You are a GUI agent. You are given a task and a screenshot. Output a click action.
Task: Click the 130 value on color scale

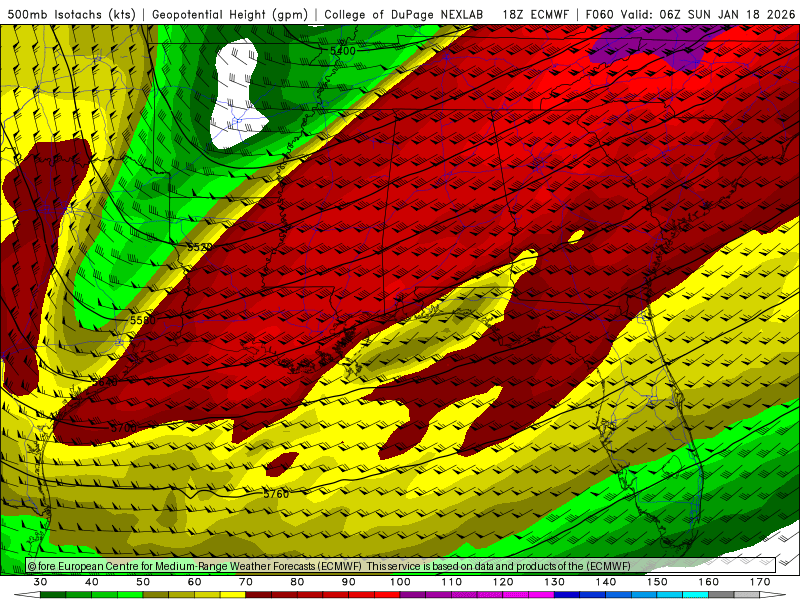(x=555, y=582)
